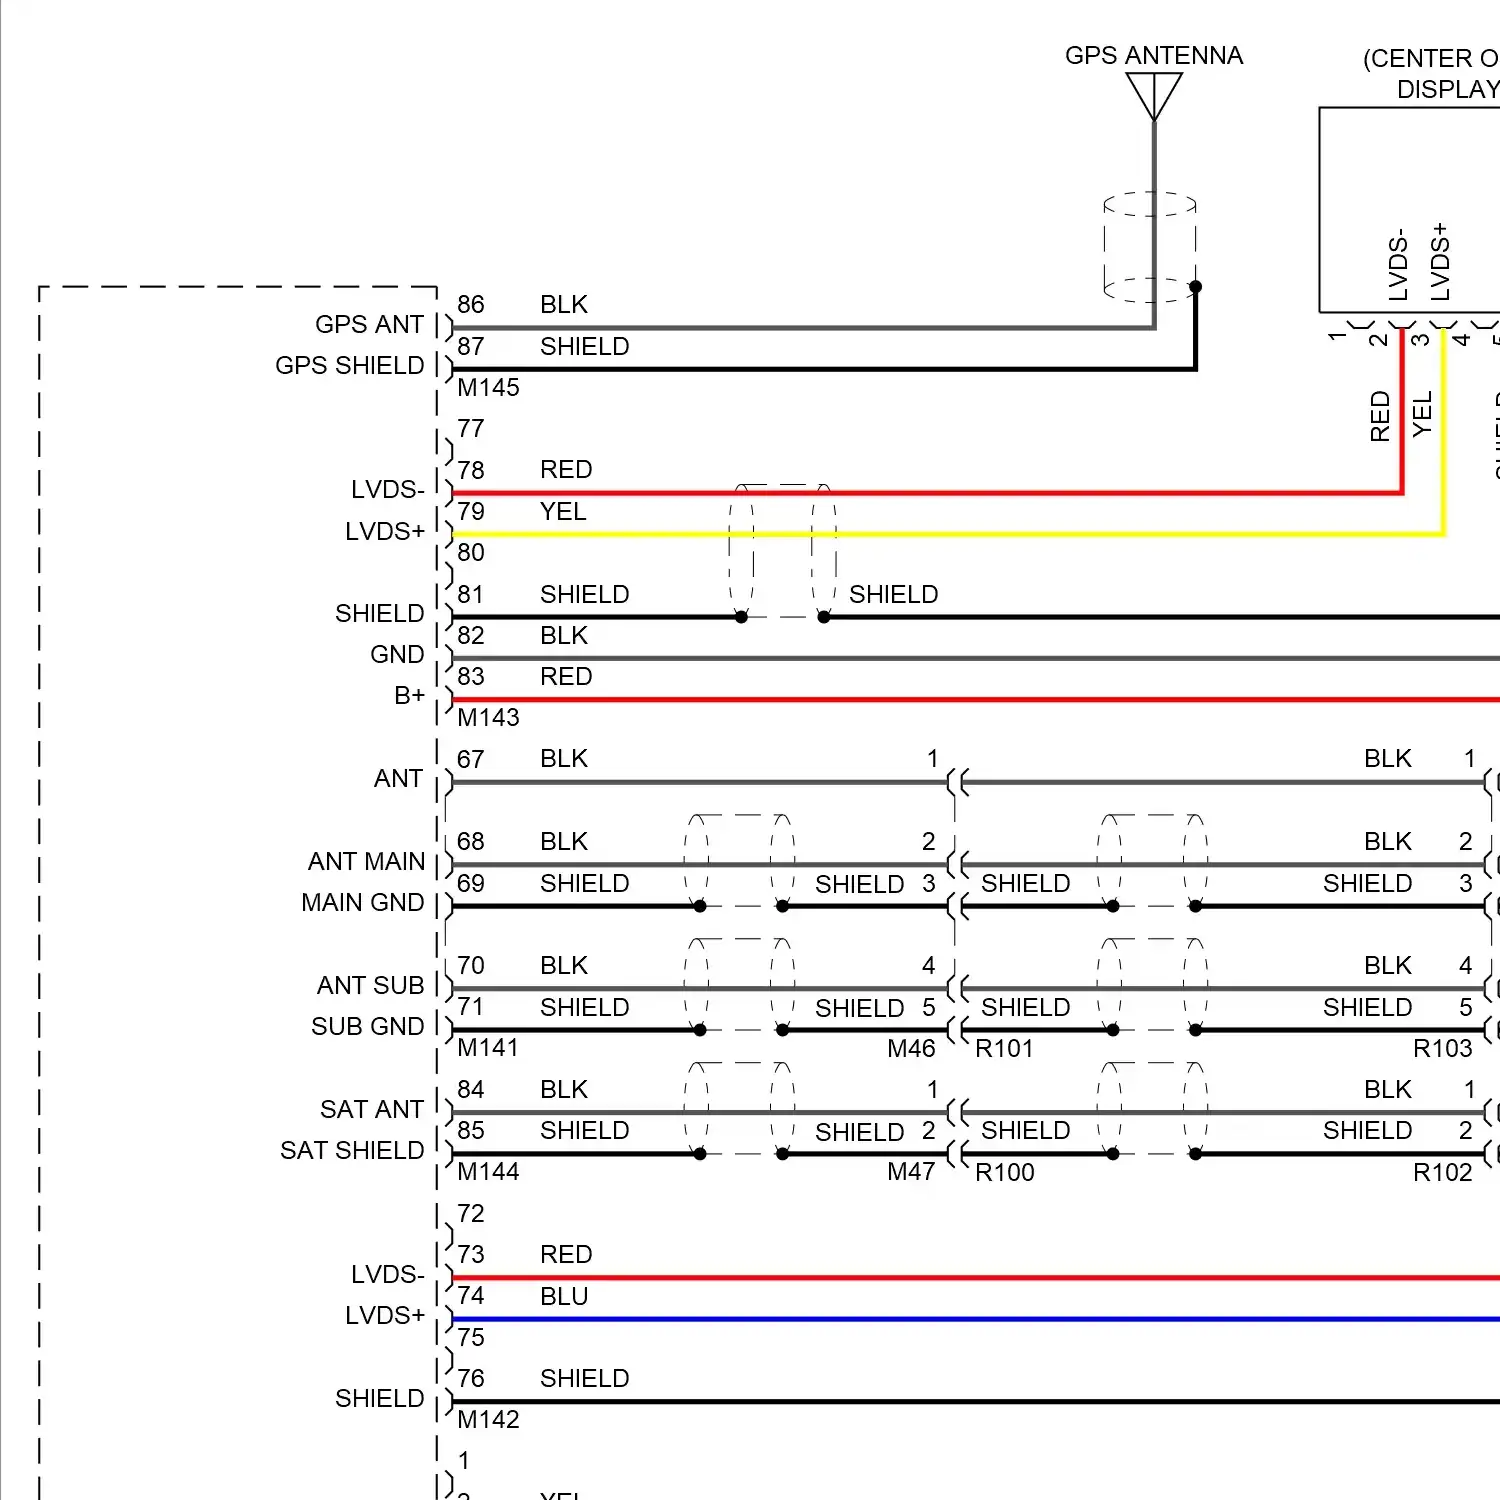
Task: Click the red wire from pin 83
Action: point(976,699)
